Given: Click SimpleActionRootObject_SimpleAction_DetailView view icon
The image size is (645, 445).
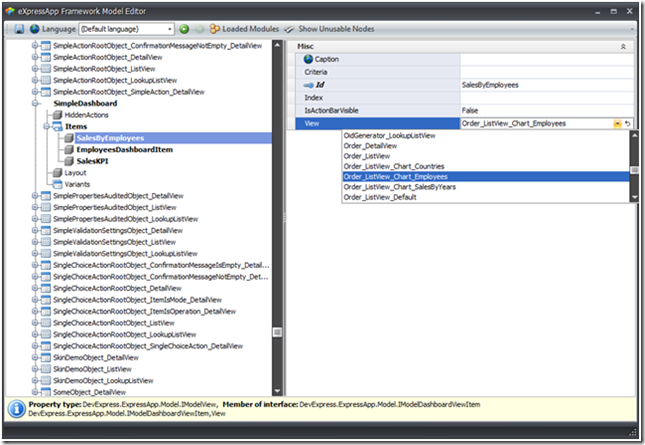Looking at the screenshot, I should point(46,92).
